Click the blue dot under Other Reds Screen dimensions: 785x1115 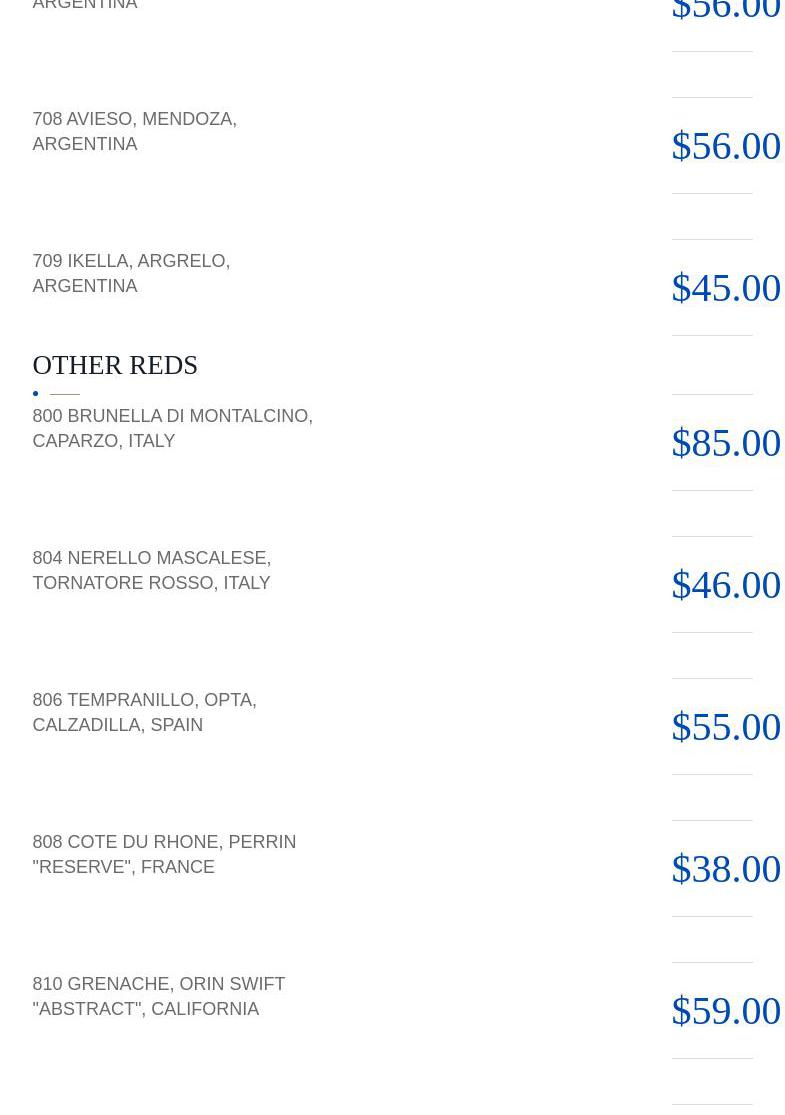tap(36, 394)
